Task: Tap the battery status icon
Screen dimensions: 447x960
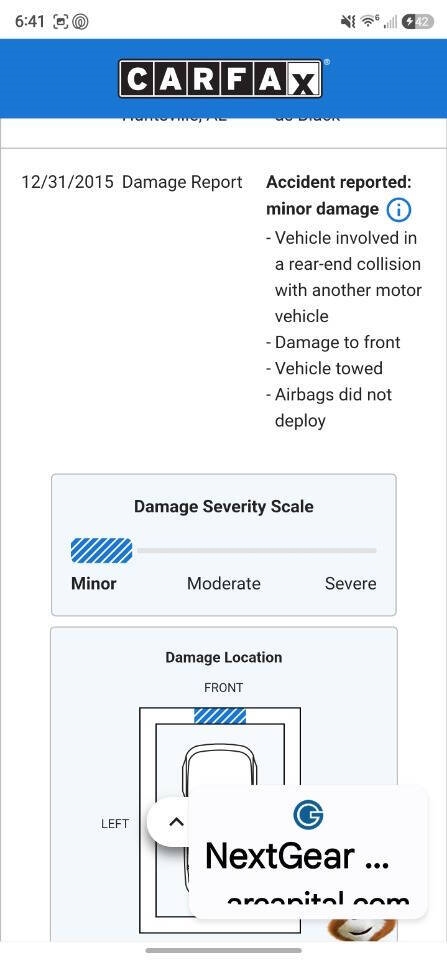Action: [418, 22]
